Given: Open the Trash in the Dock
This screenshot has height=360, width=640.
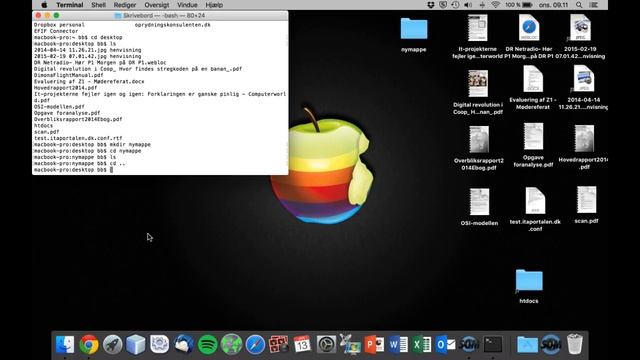Looking at the screenshot, I should pos(575,344).
